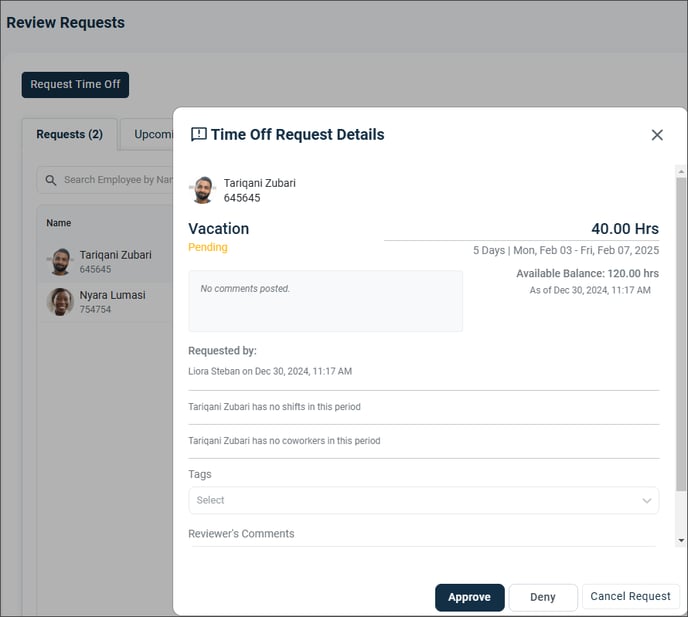Deny the time off request

pos(543,597)
